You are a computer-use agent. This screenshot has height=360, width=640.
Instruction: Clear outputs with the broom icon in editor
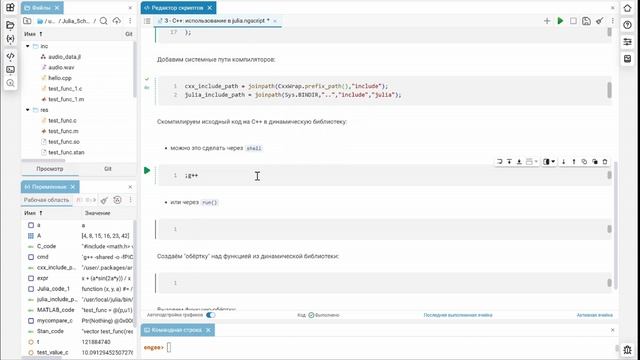(599, 21)
